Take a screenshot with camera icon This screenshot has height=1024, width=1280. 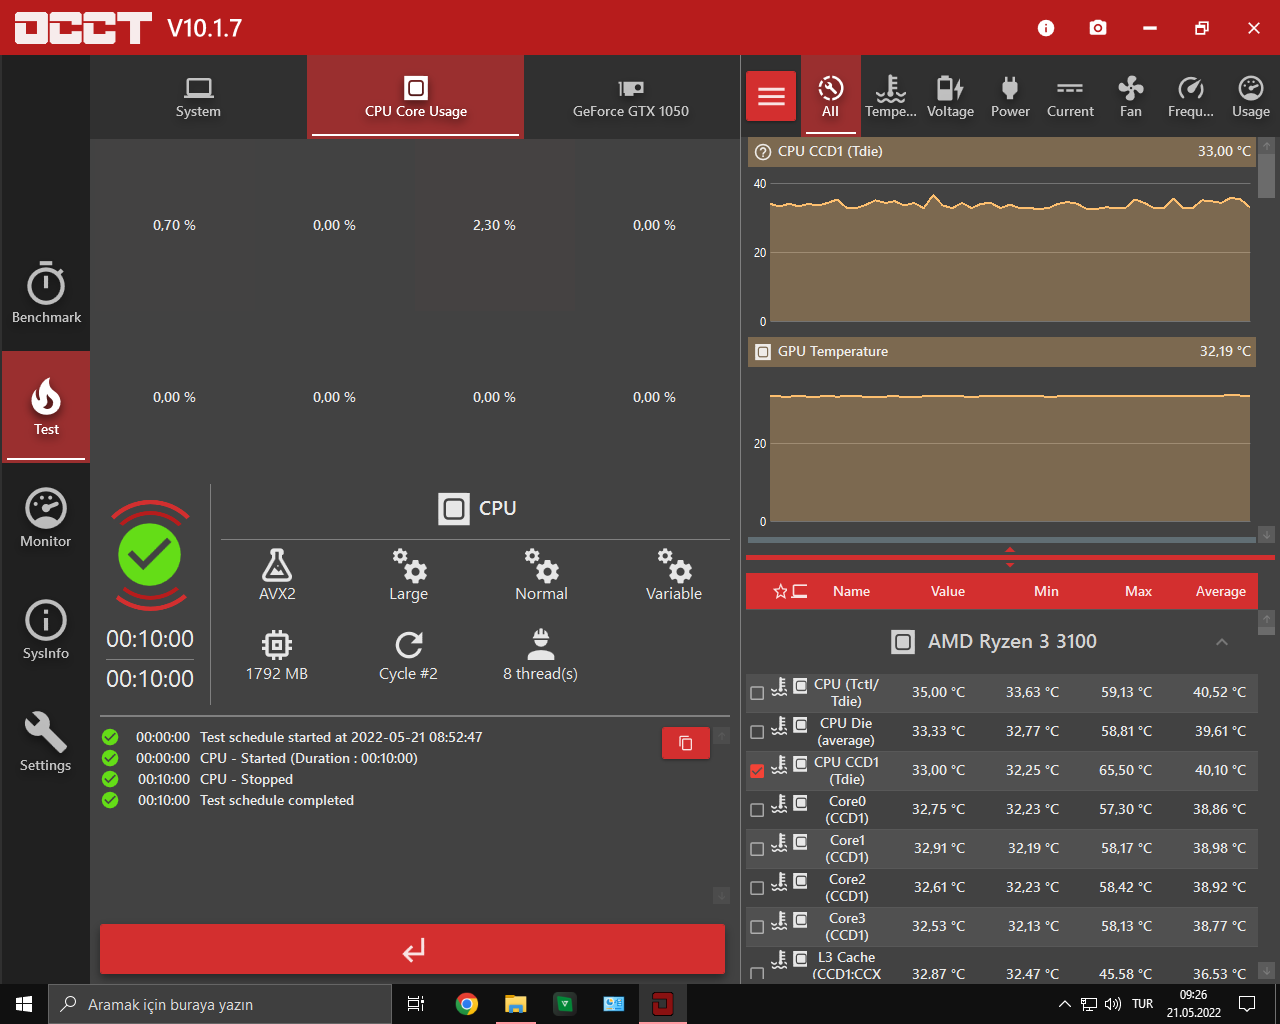(x=1098, y=28)
